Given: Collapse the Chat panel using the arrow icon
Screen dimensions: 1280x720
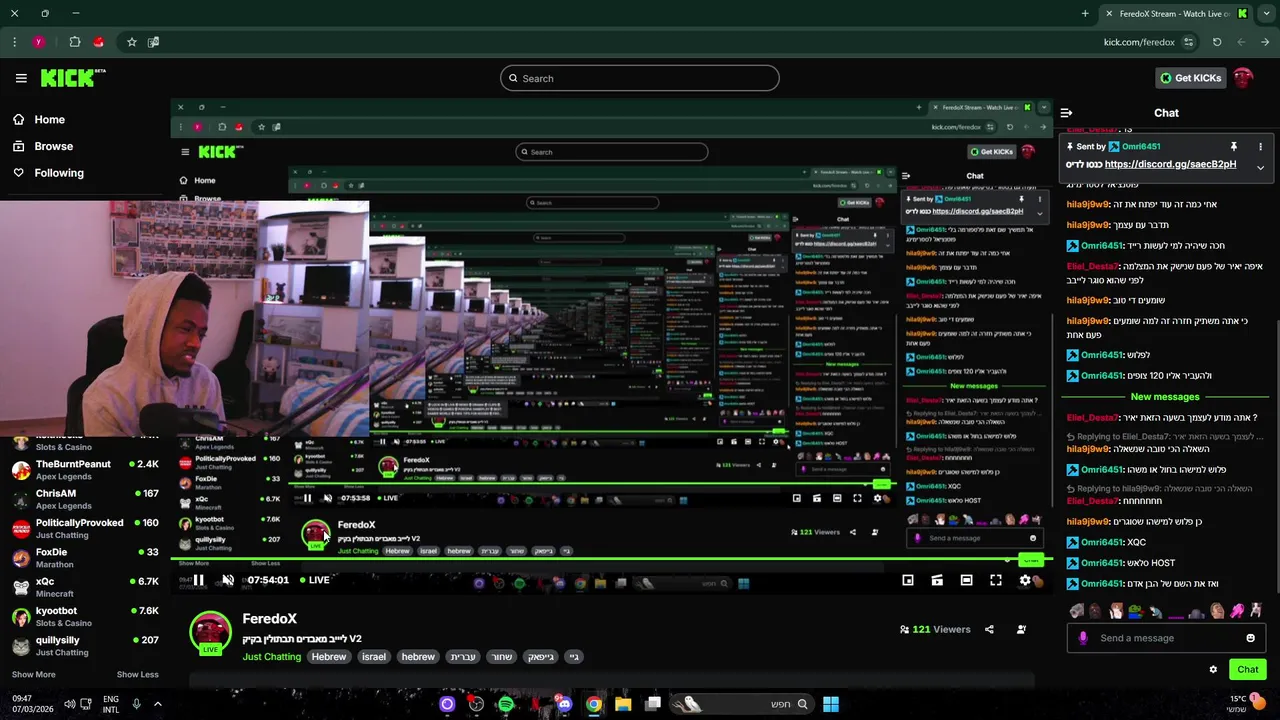Looking at the screenshot, I should (x=1066, y=113).
